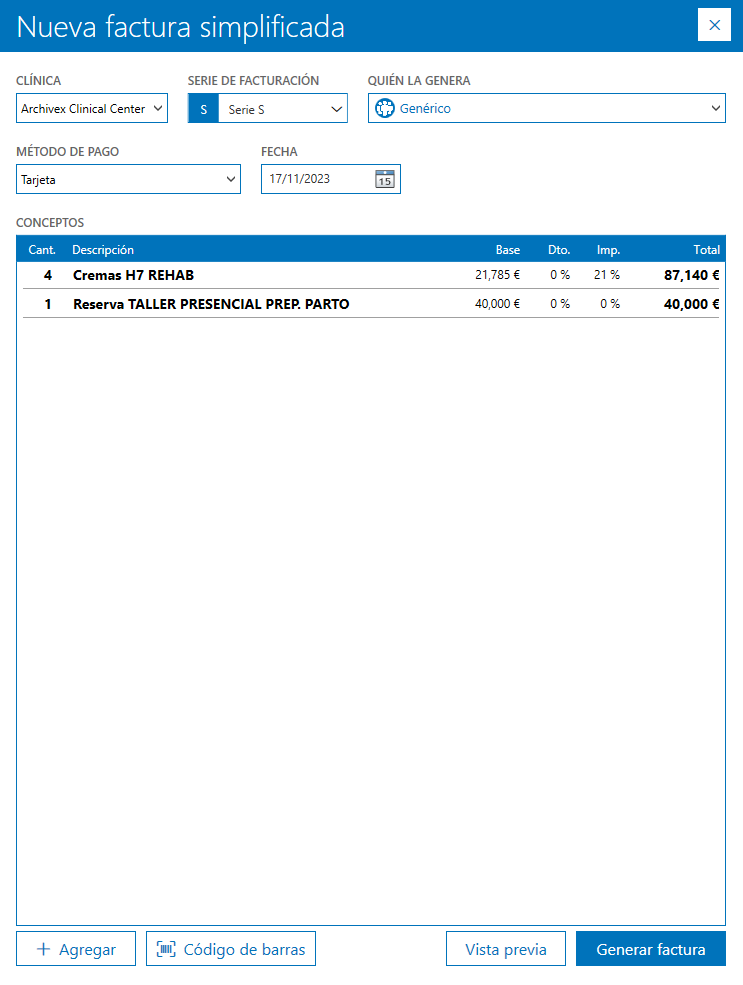Close the Nueva factura simplificada dialog
This screenshot has width=743, height=985.
[x=714, y=26]
